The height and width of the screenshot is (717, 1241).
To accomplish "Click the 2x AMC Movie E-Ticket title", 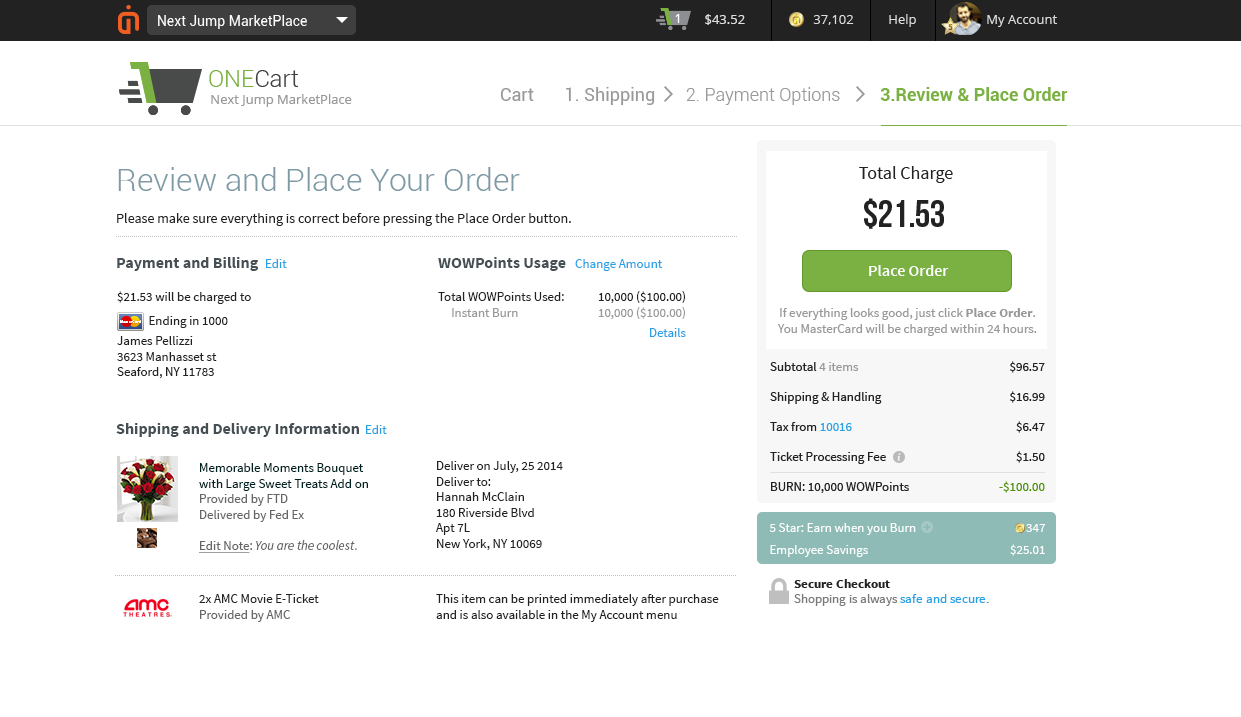I will click(x=259, y=599).
